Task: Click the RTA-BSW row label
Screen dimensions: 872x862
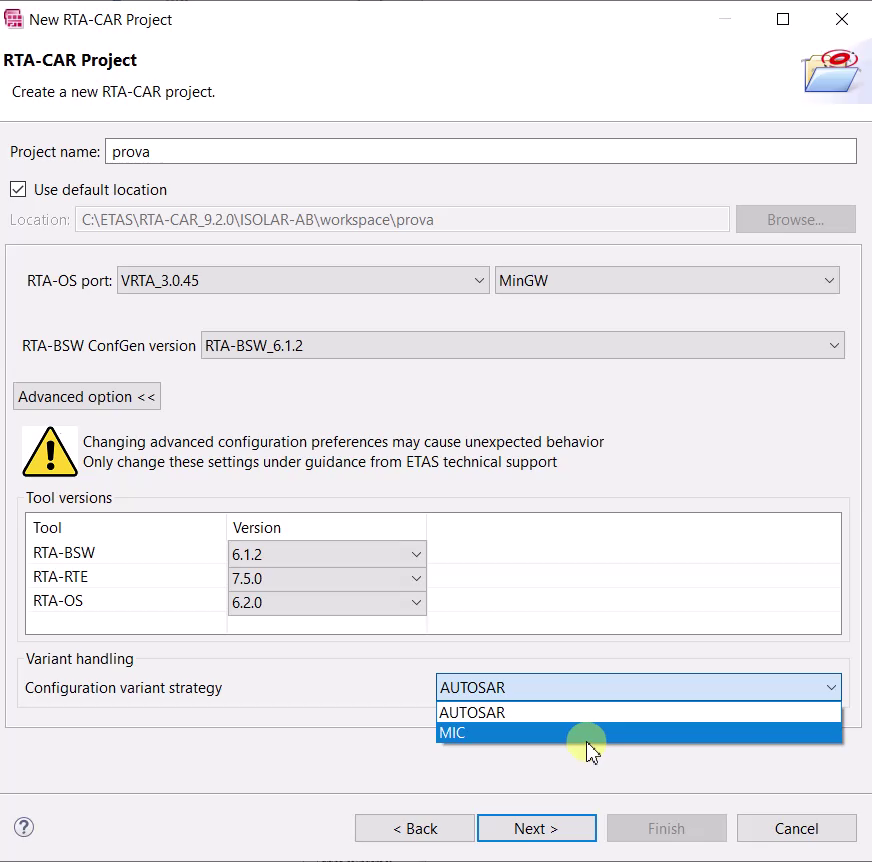Action: click(x=64, y=553)
